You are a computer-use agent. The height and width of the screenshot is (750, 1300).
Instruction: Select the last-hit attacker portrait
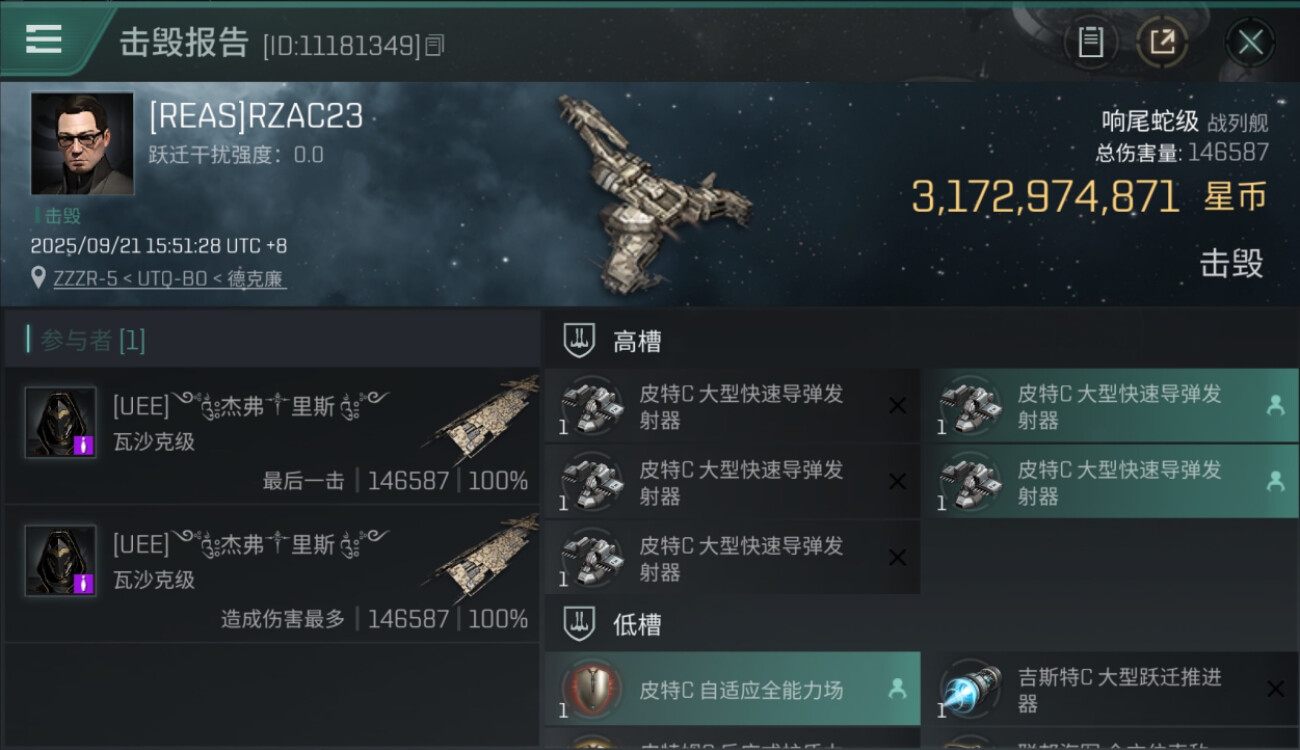pos(61,422)
